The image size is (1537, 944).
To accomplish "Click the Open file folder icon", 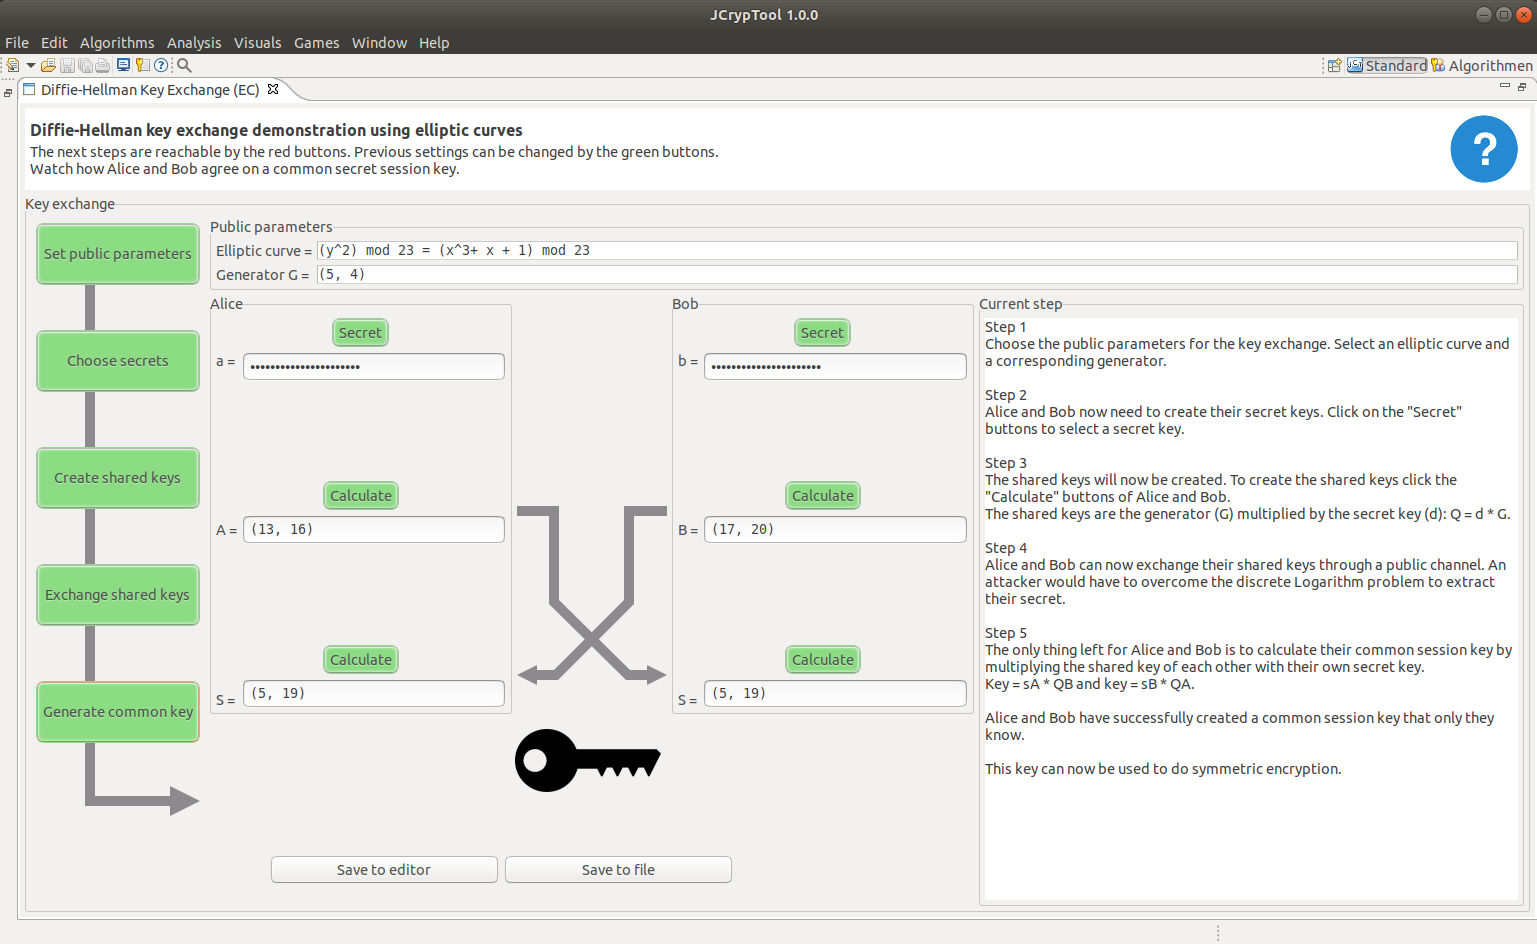I will point(48,65).
